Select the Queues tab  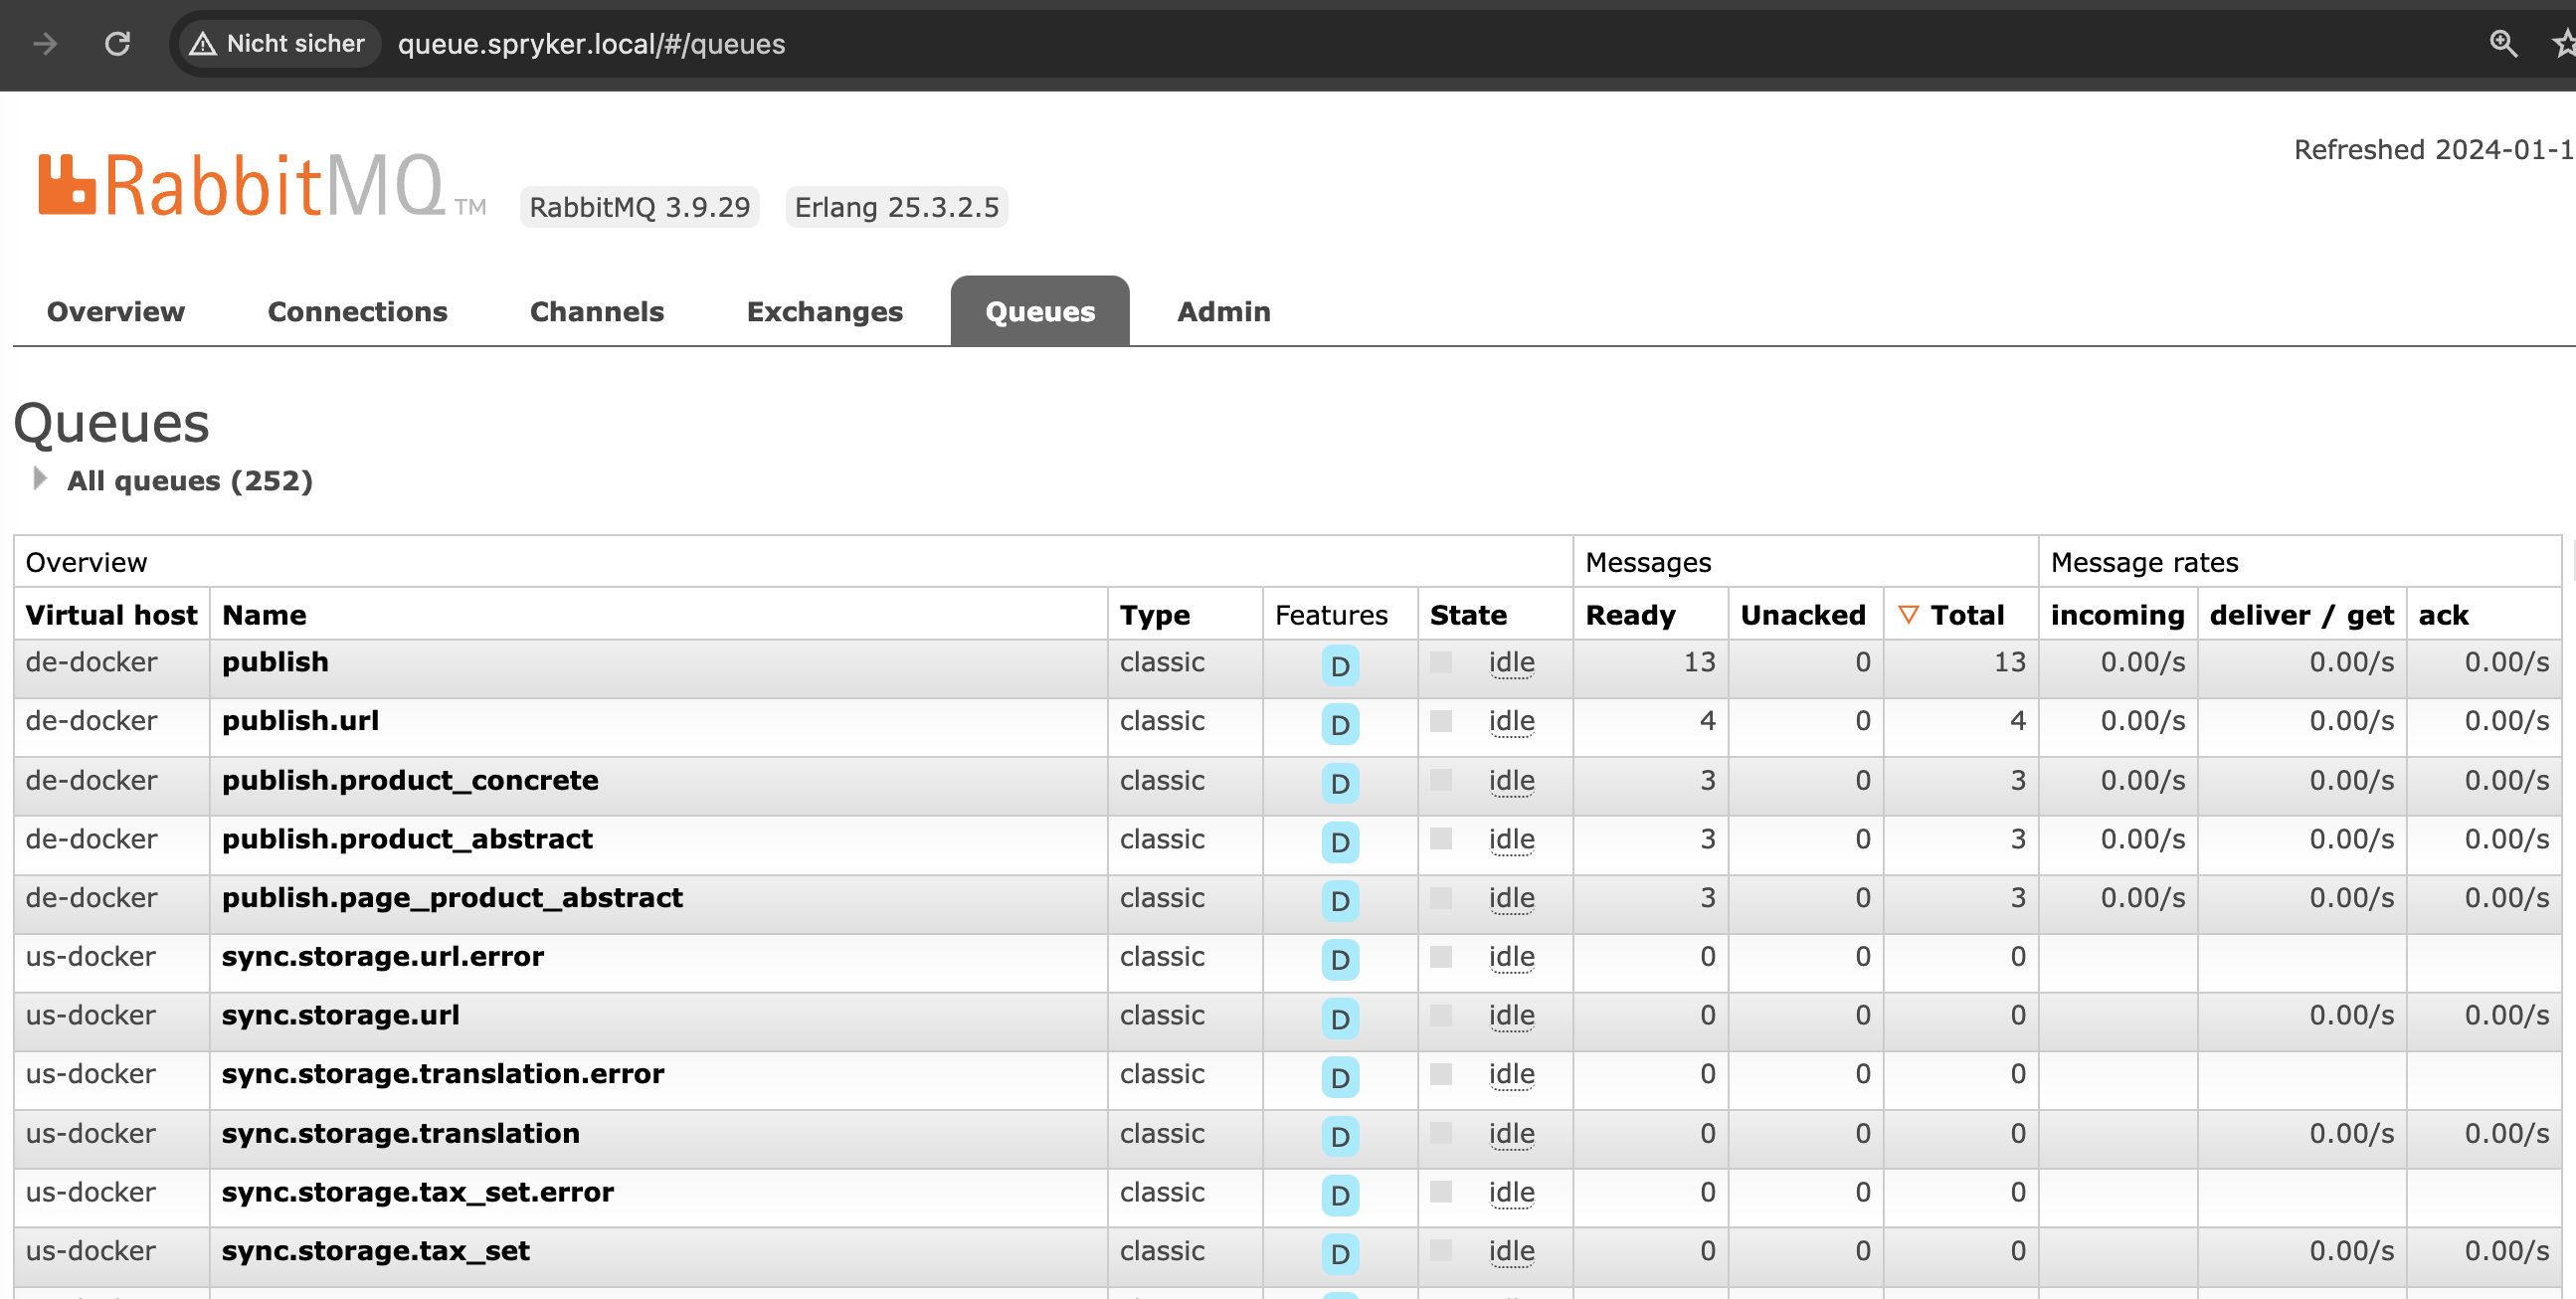click(x=1040, y=312)
